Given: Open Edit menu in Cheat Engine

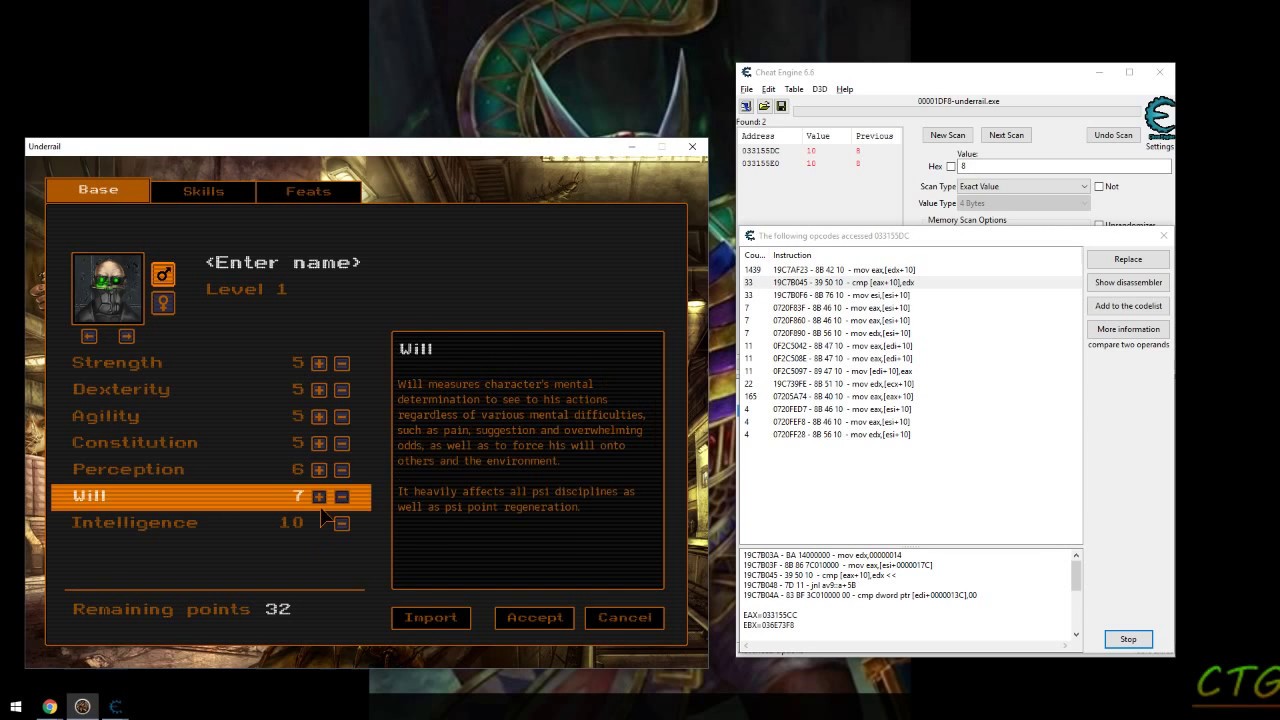Looking at the screenshot, I should 768,89.
